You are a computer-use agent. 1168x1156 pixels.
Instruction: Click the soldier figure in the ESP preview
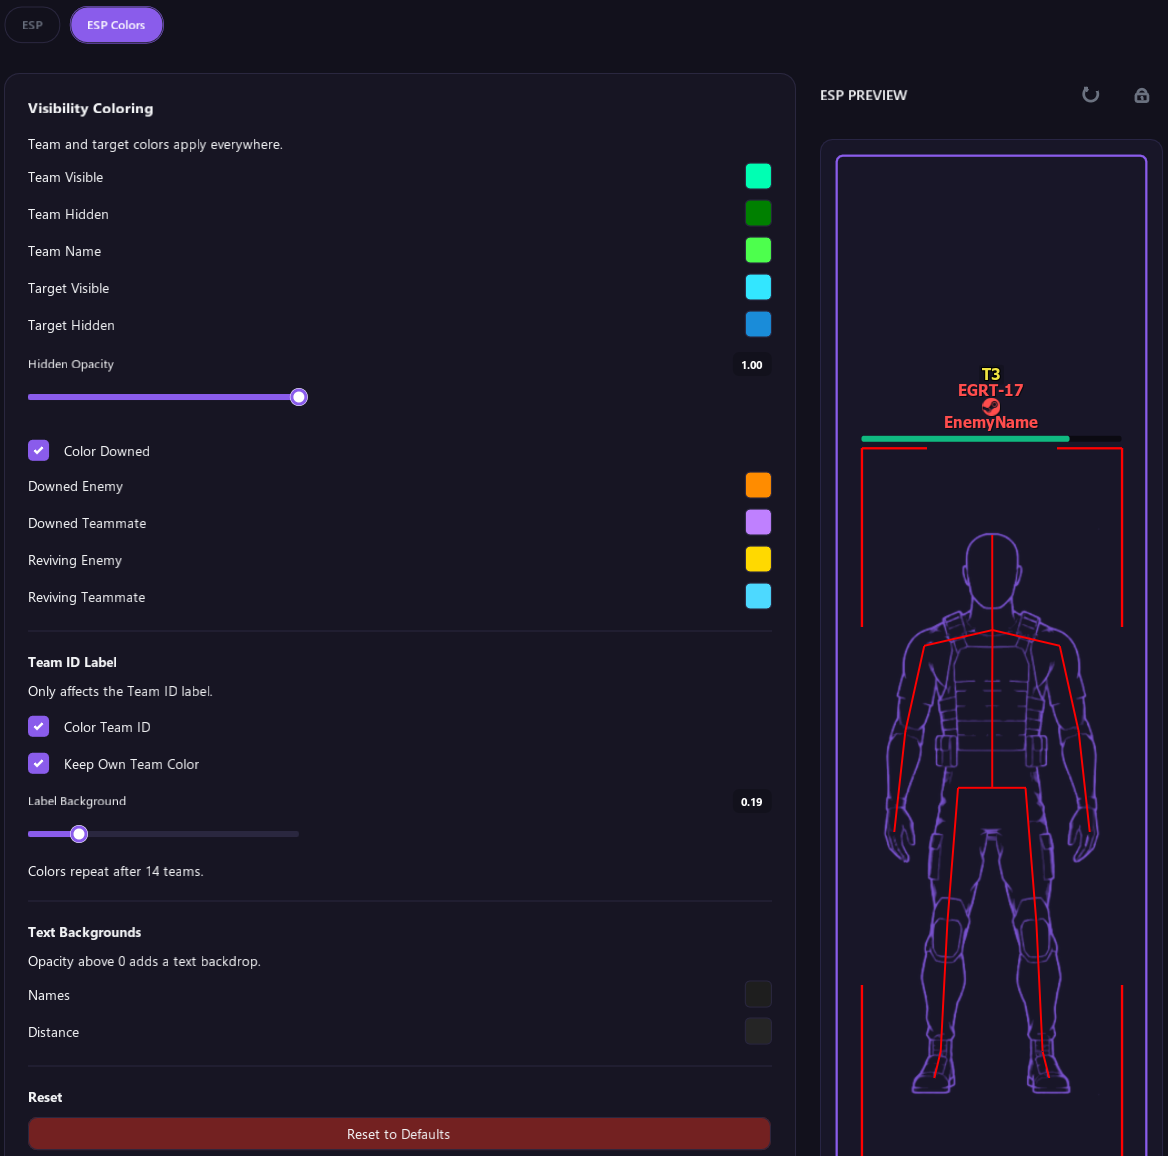[x=991, y=813]
